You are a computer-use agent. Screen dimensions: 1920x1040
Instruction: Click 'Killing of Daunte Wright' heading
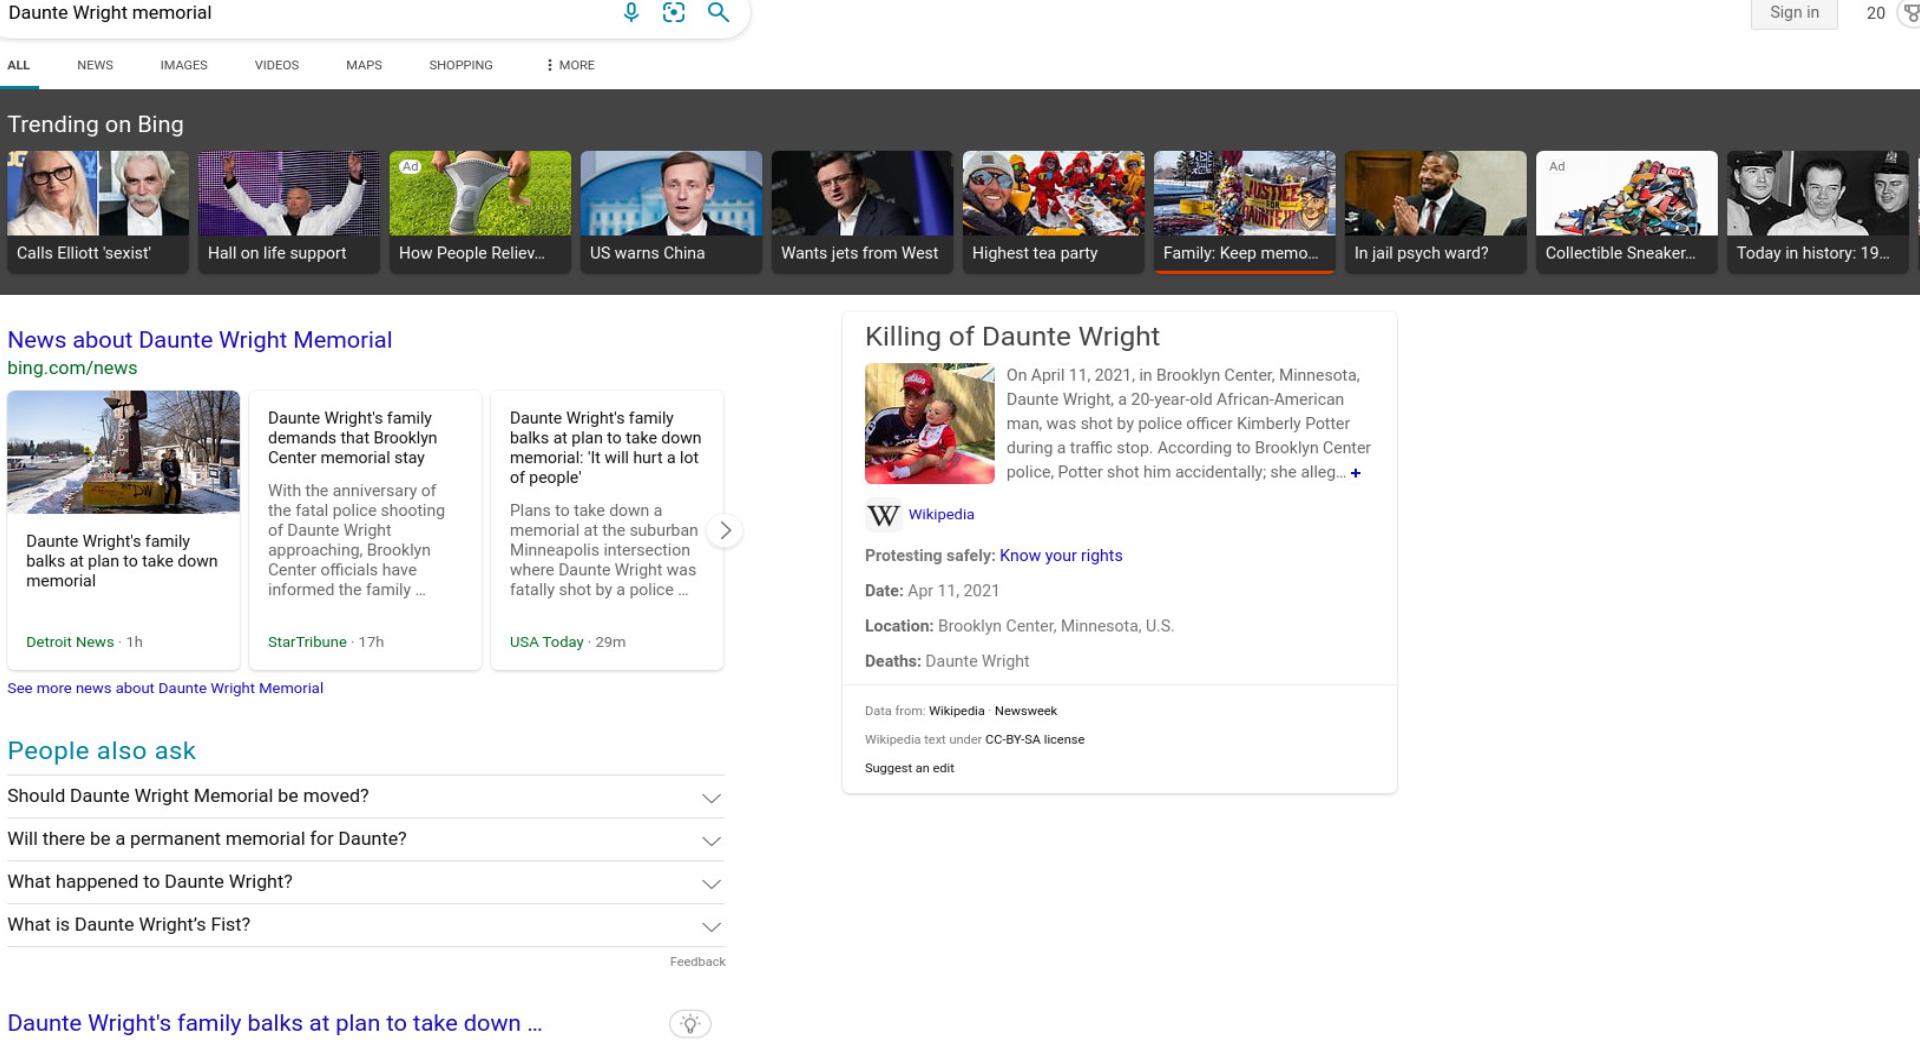(1012, 337)
